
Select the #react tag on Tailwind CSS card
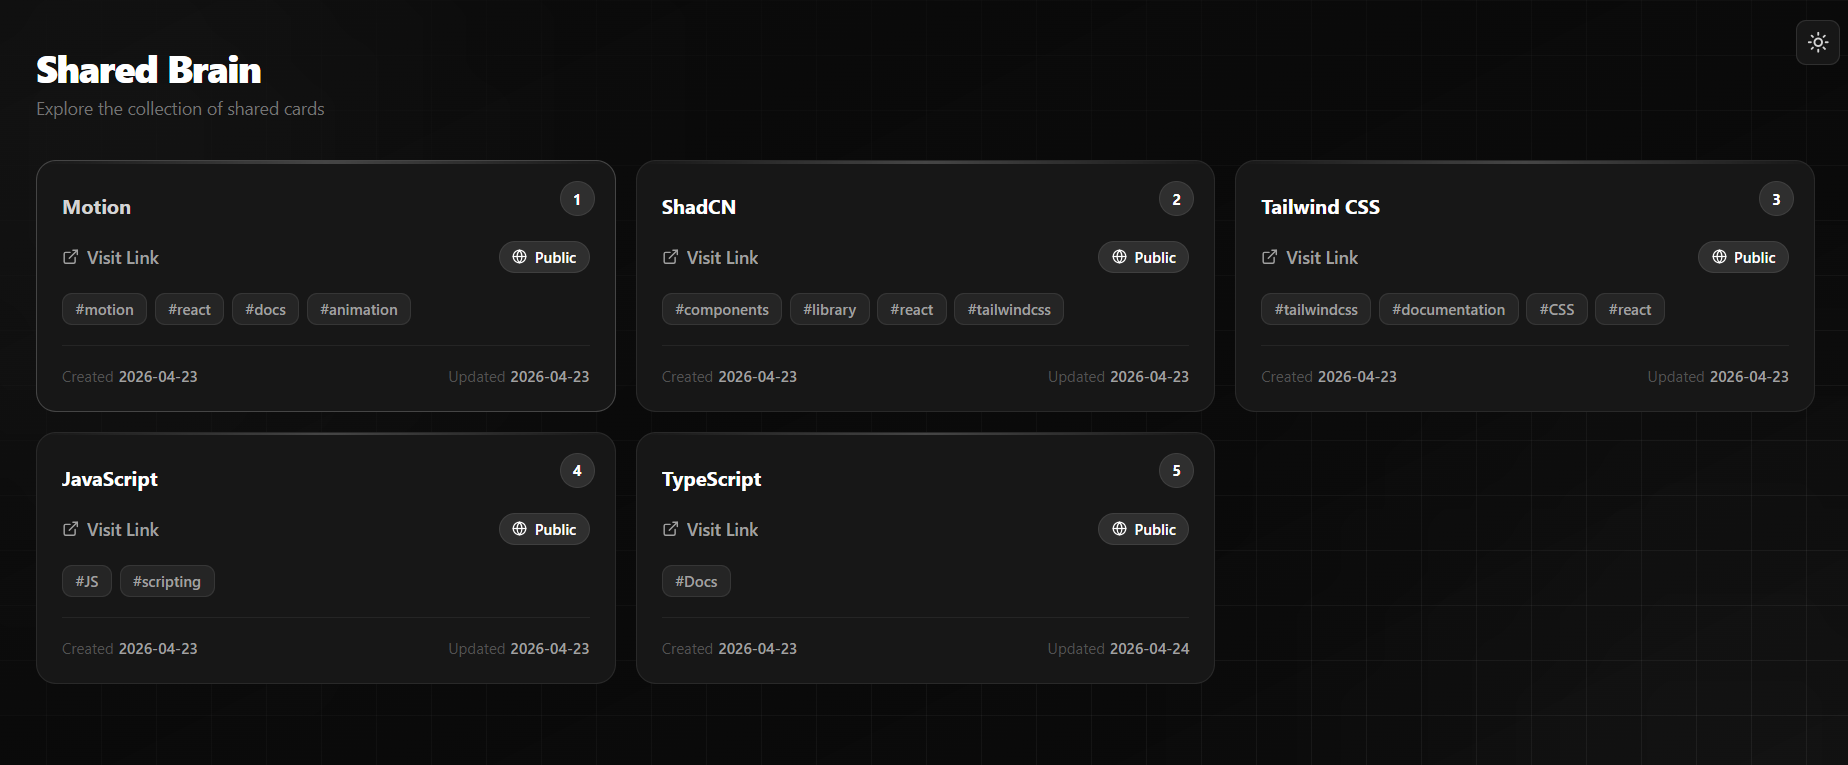coord(1630,309)
